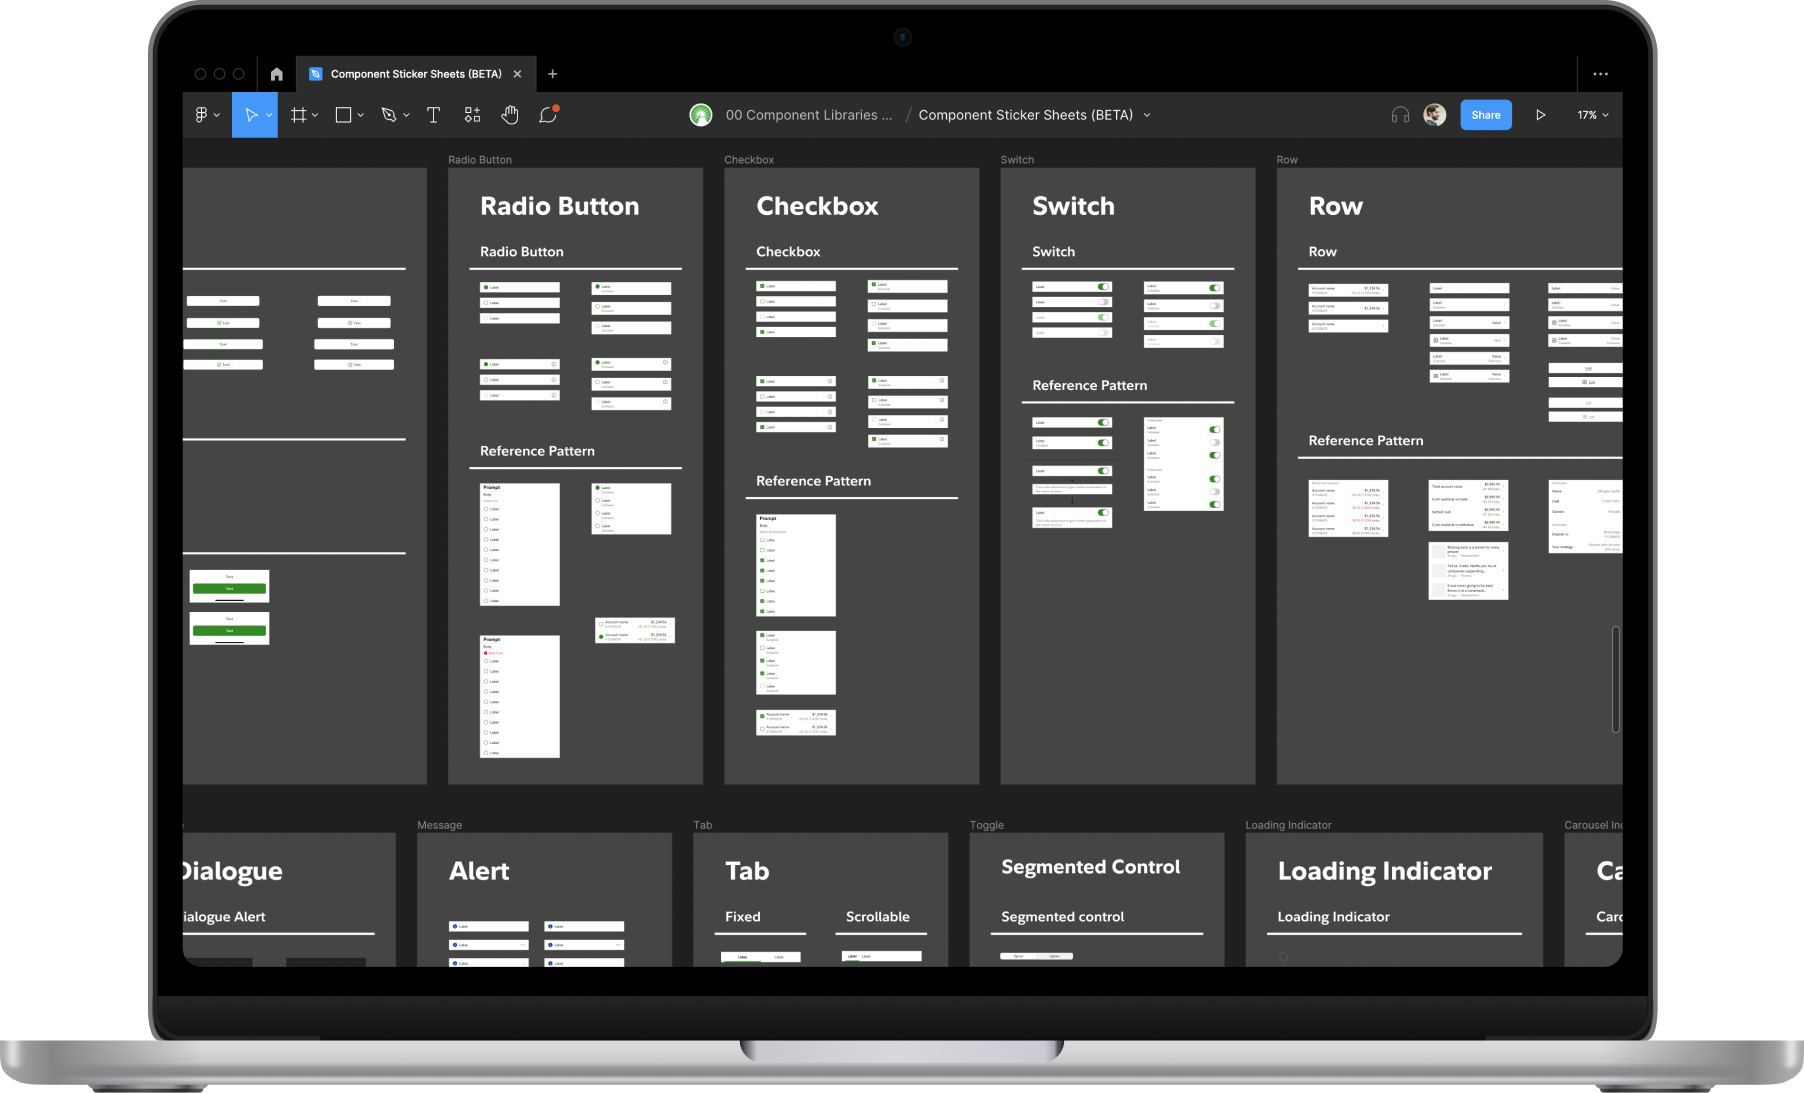Grab the vertical canvas scrollbar

coord(1615,680)
